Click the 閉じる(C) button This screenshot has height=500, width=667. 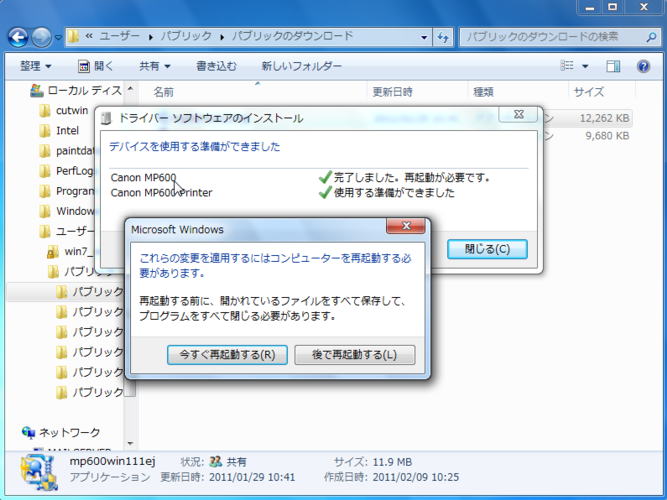click(487, 249)
